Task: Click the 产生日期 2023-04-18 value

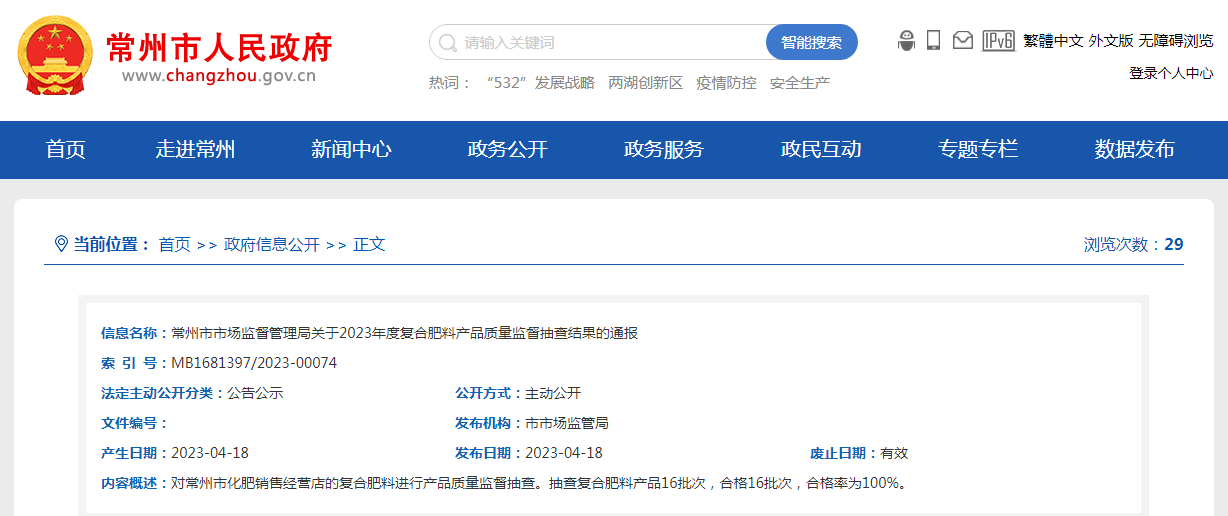Action: point(210,453)
